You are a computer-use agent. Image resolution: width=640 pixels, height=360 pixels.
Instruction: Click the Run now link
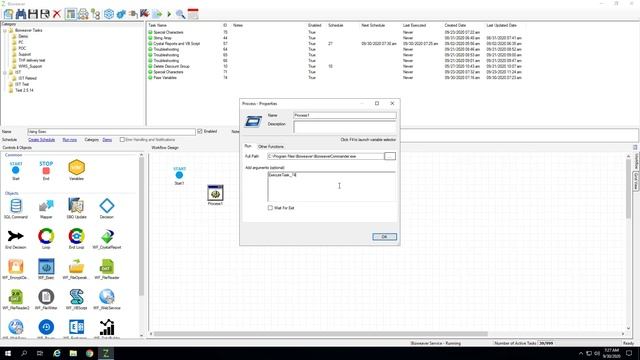click(x=70, y=140)
